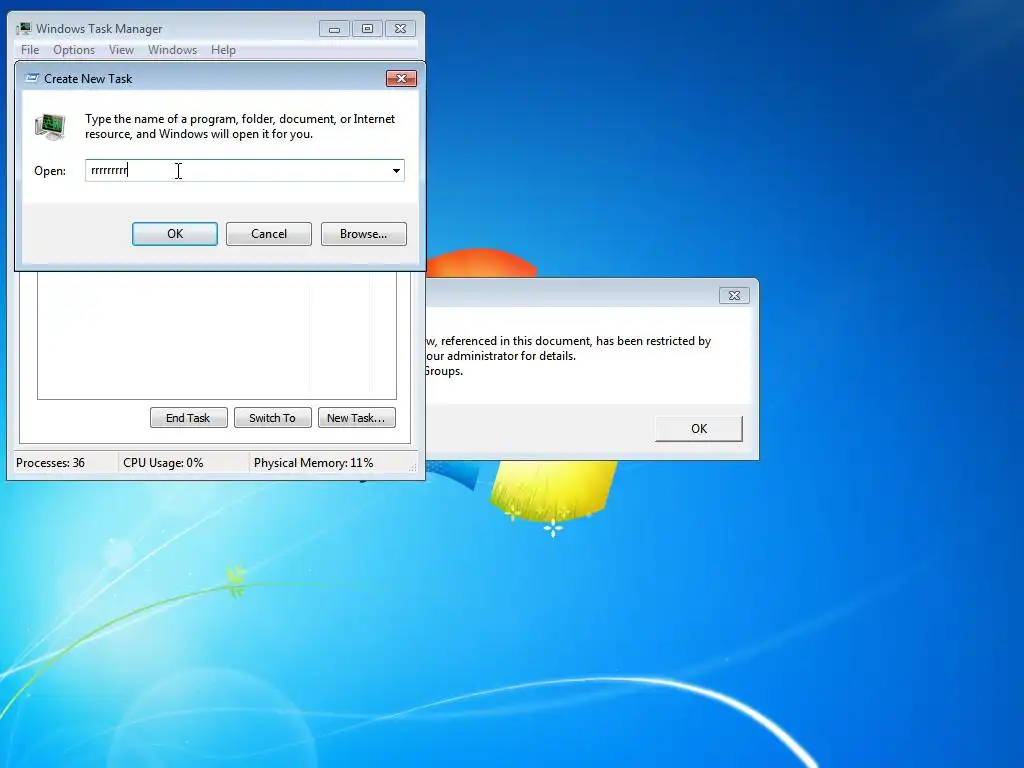Click the CPU Usage: 0% status text
This screenshot has height=768, width=1024.
tap(163, 462)
